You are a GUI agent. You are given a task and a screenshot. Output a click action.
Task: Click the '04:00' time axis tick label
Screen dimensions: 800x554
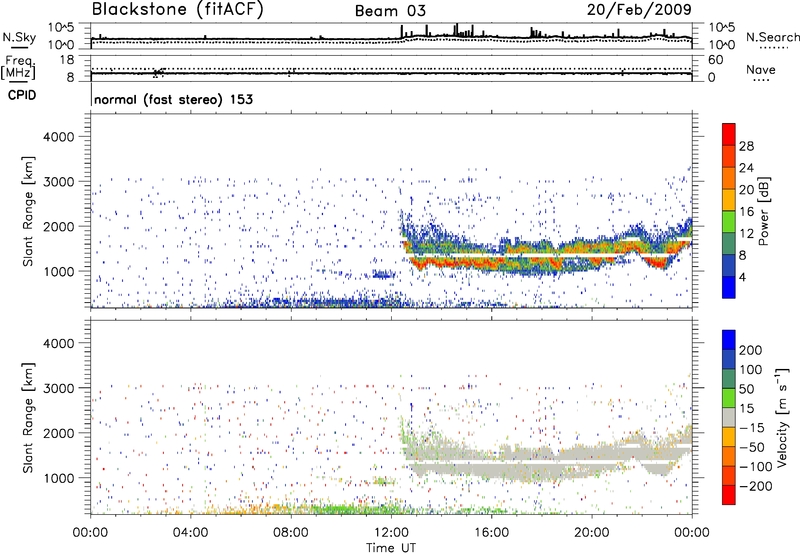click(190, 533)
